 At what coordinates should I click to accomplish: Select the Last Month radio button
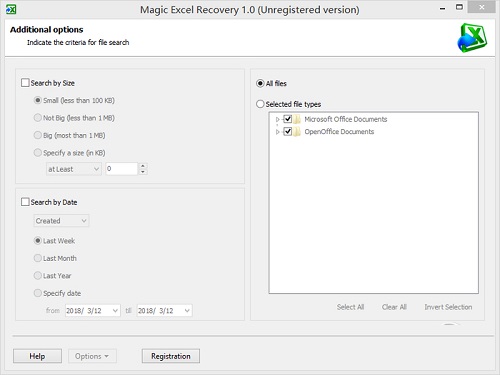(38, 258)
